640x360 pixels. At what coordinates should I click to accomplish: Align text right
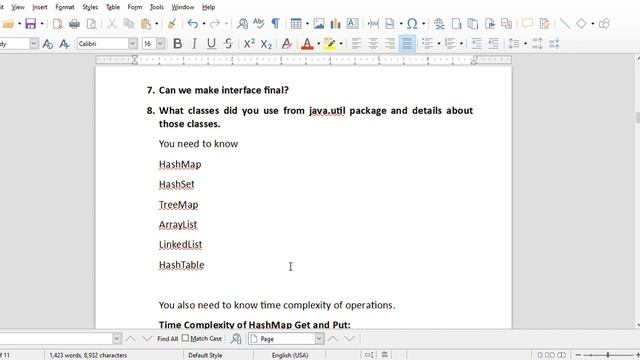(x=390, y=43)
